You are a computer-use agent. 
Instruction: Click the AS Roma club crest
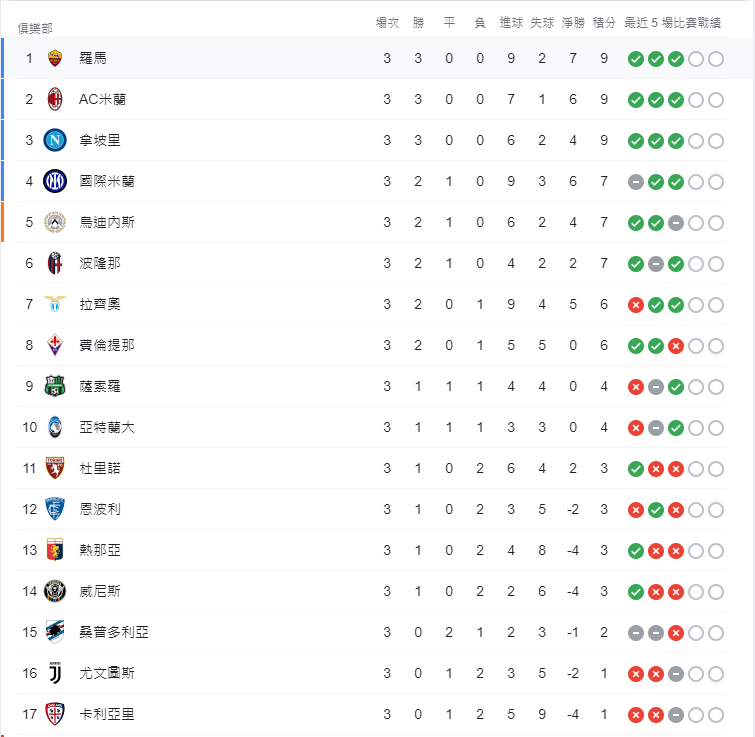55,58
